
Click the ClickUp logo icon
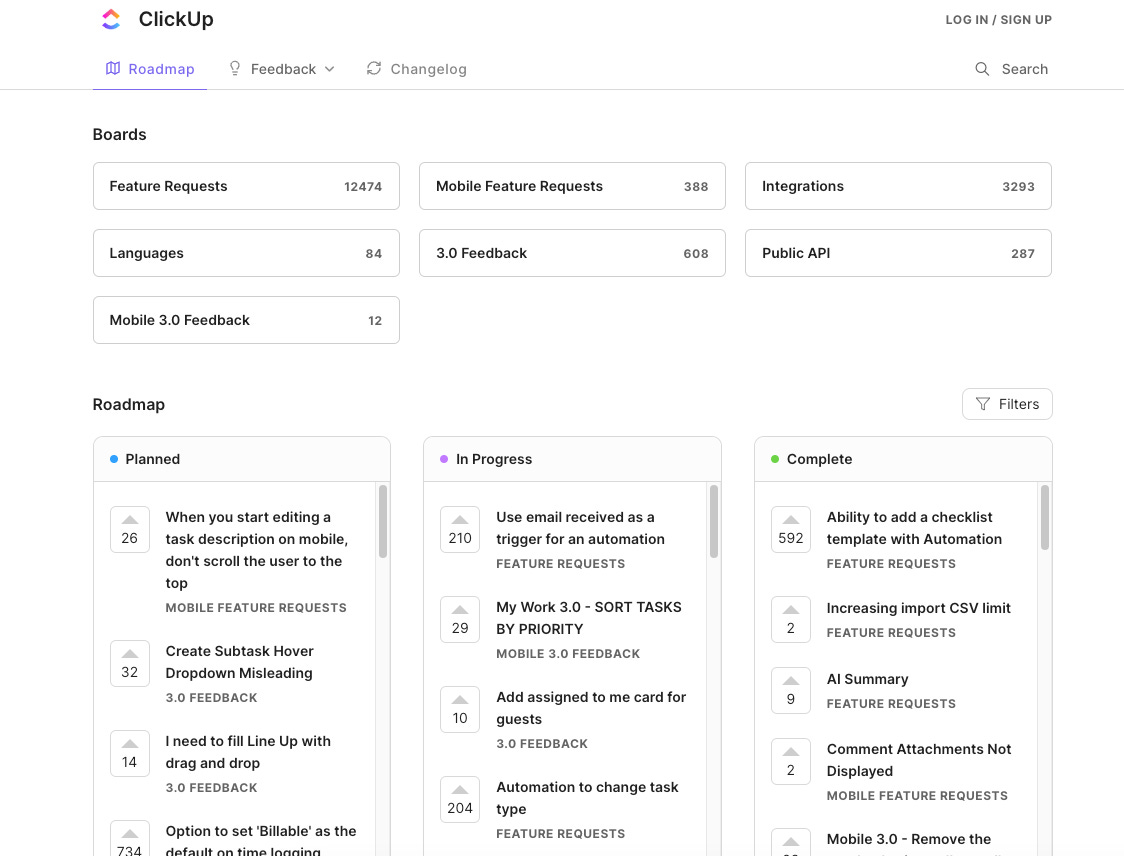tap(111, 19)
